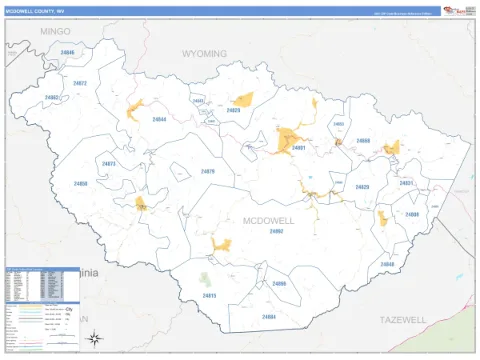Click ZIP code label 24808

[412, 215]
